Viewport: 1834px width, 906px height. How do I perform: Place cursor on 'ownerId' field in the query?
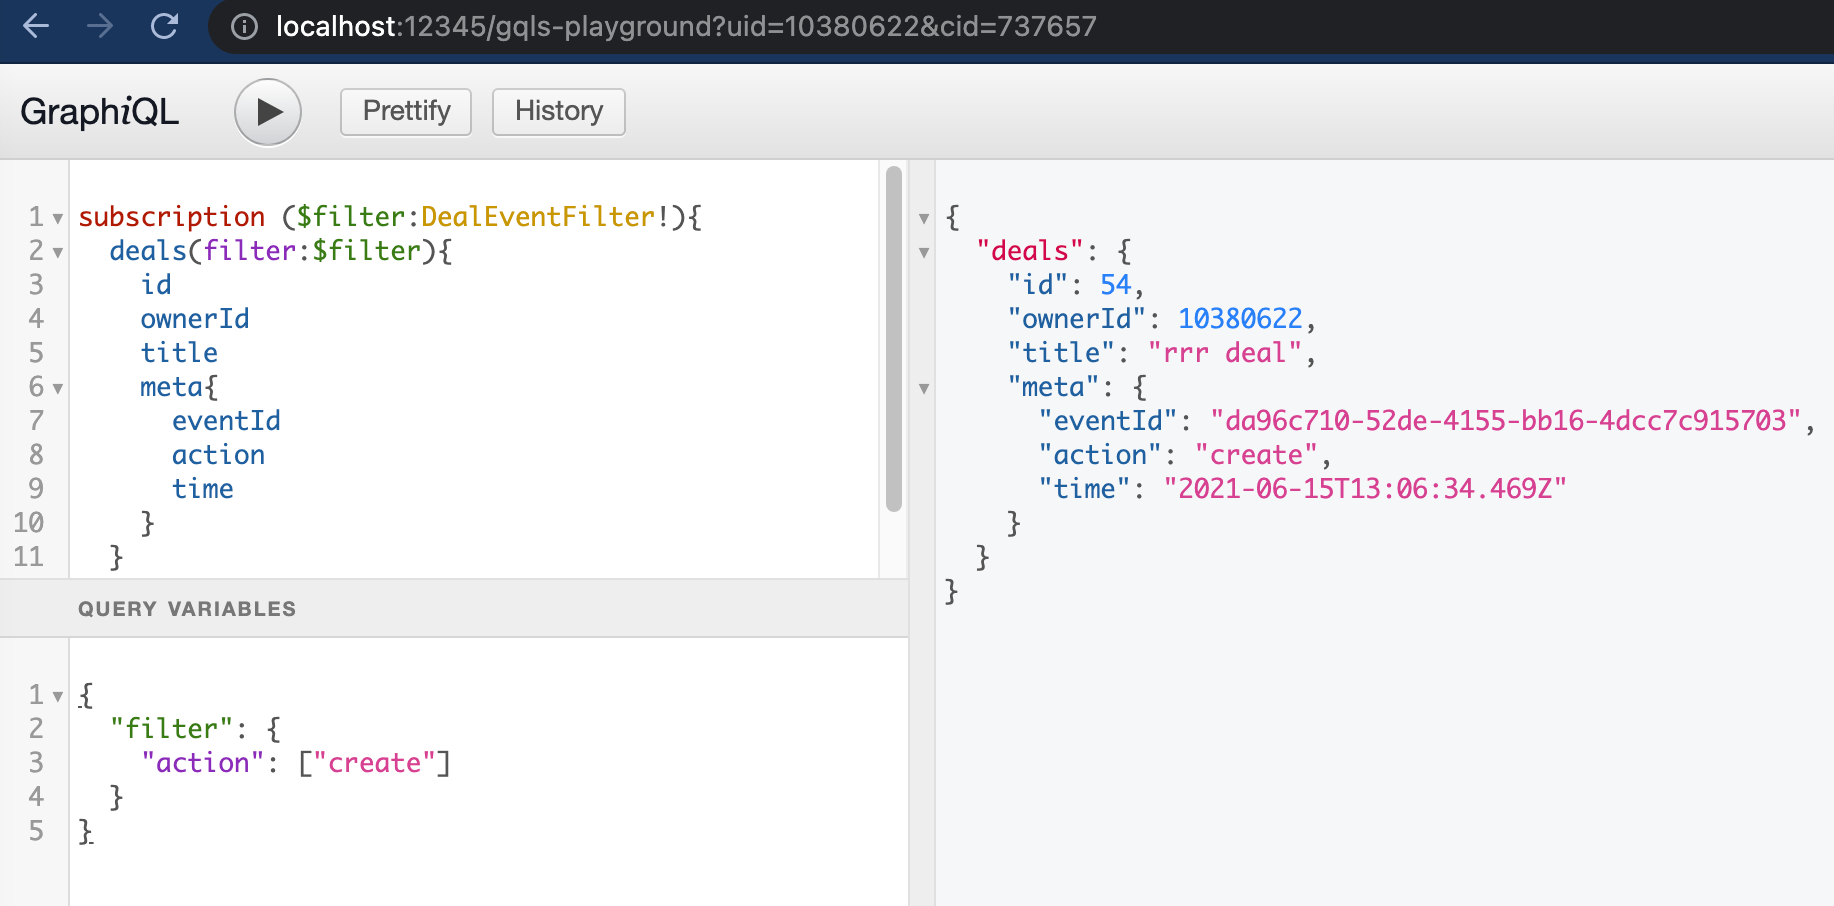point(195,319)
